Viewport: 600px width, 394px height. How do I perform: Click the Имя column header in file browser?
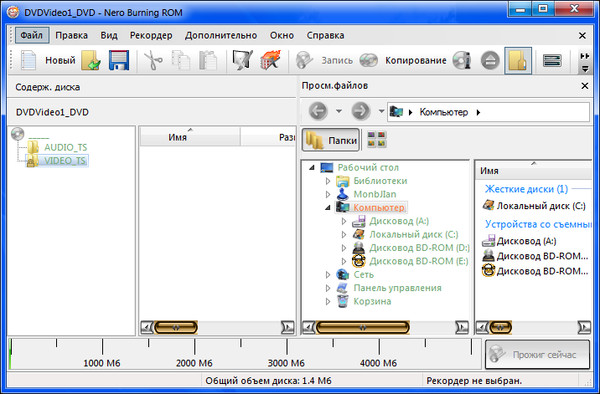533,171
